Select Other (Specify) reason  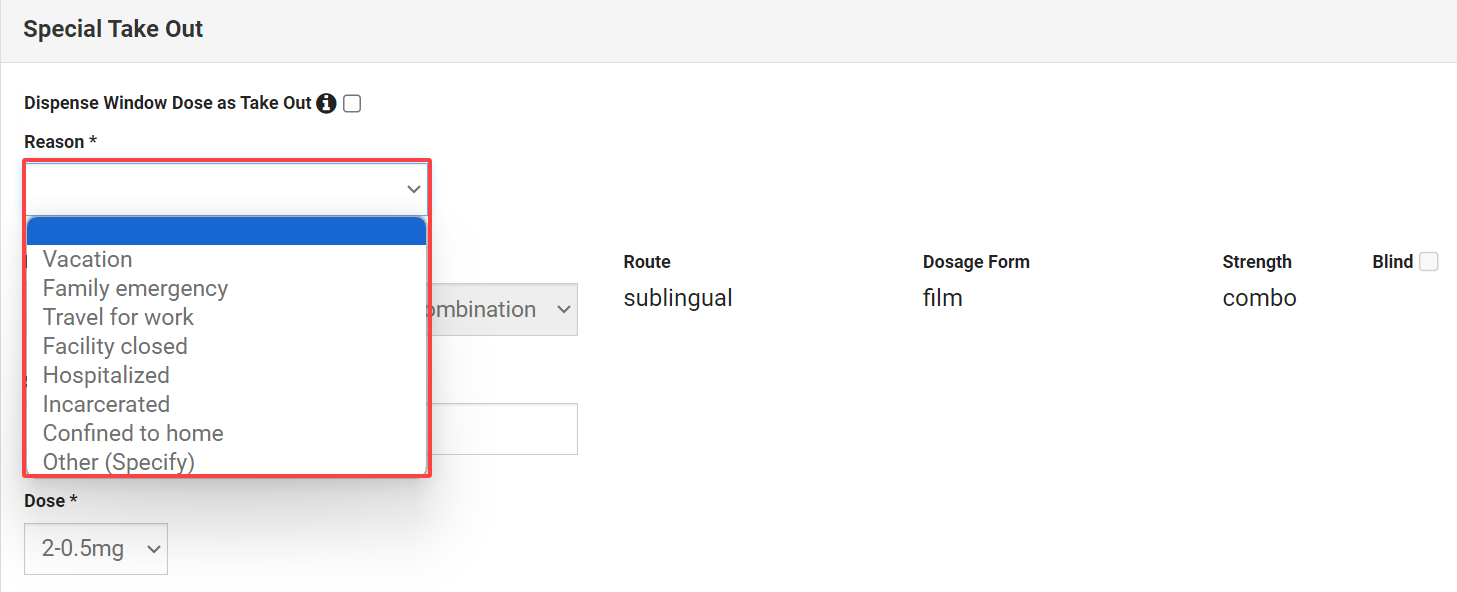118,462
